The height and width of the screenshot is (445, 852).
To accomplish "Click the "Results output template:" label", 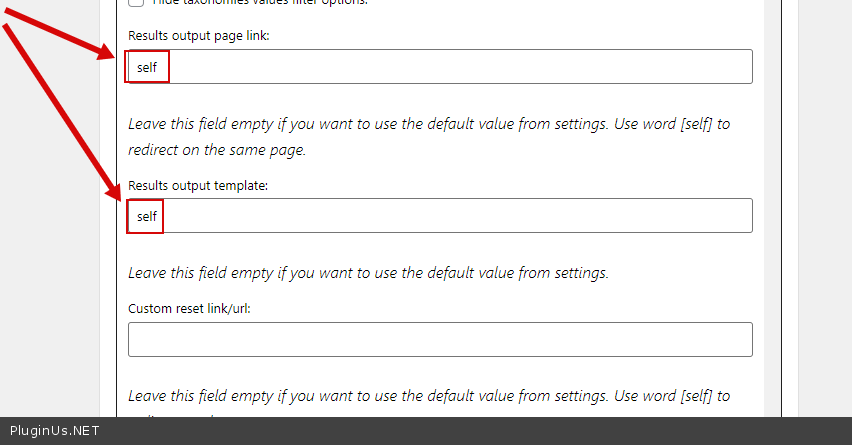I will pyautogui.click(x=198, y=185).
